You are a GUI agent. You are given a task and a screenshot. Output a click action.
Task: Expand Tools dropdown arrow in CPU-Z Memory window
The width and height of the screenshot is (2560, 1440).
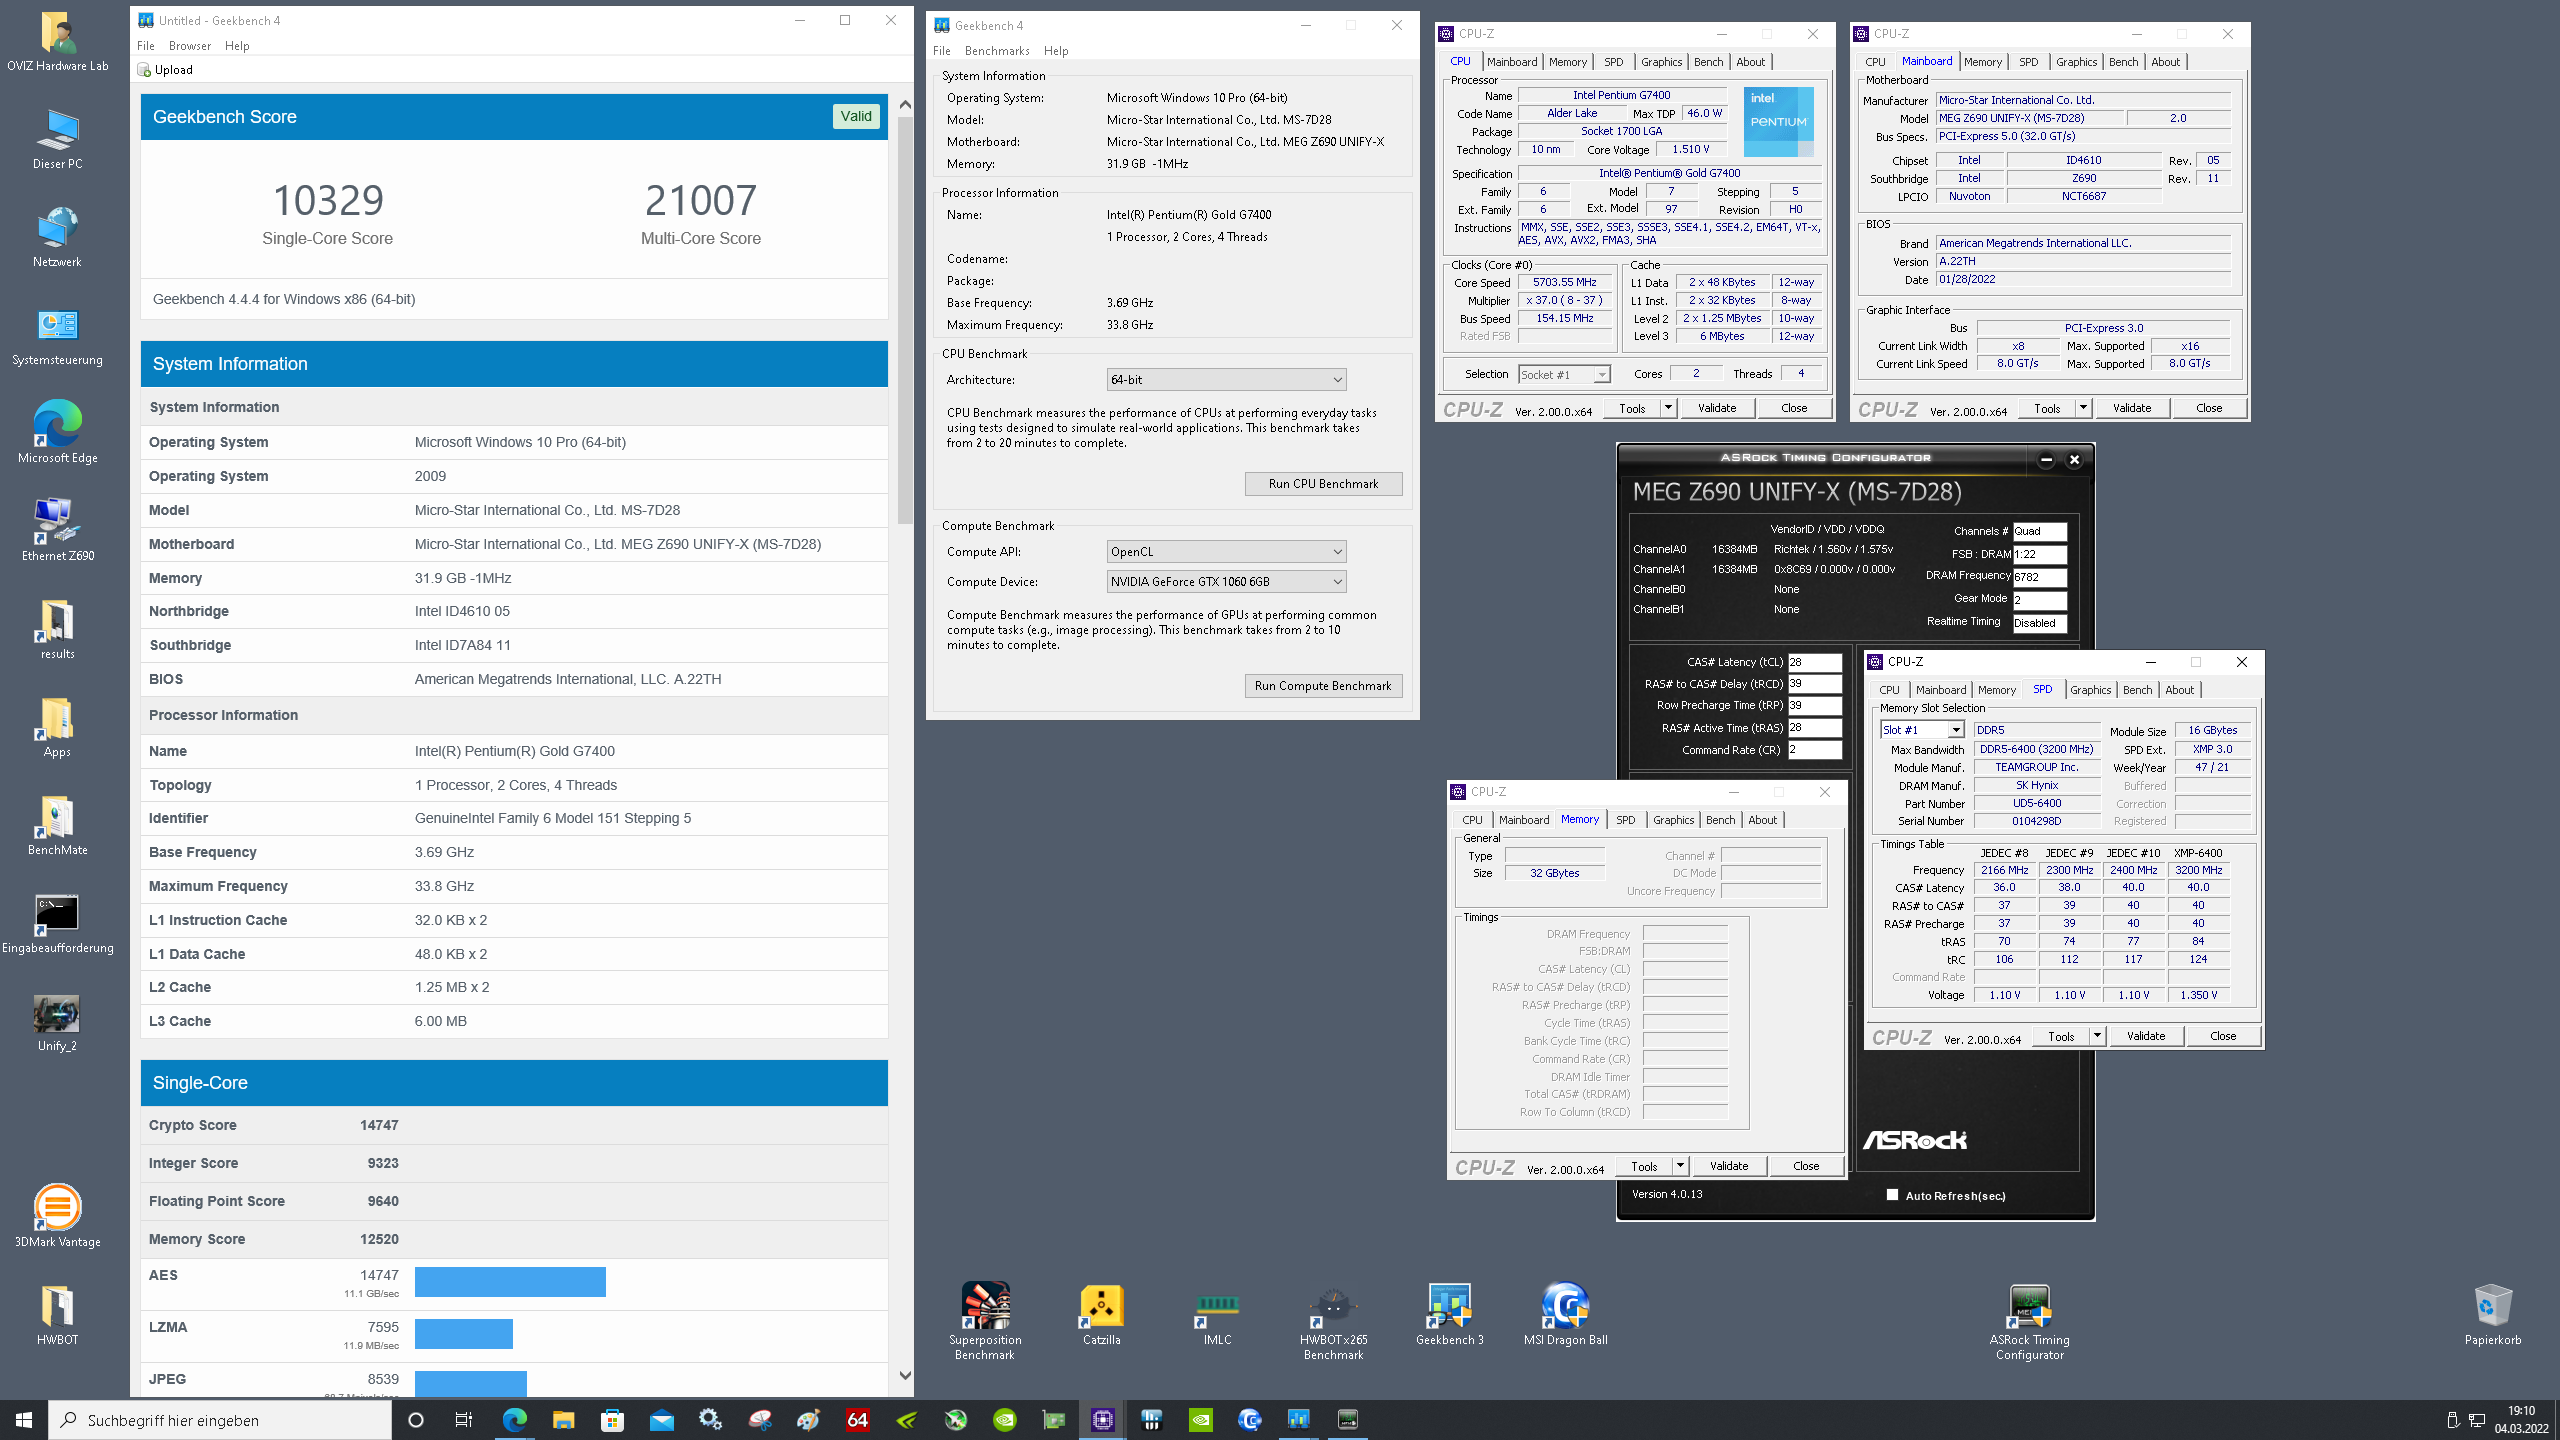[1680, 1166]
